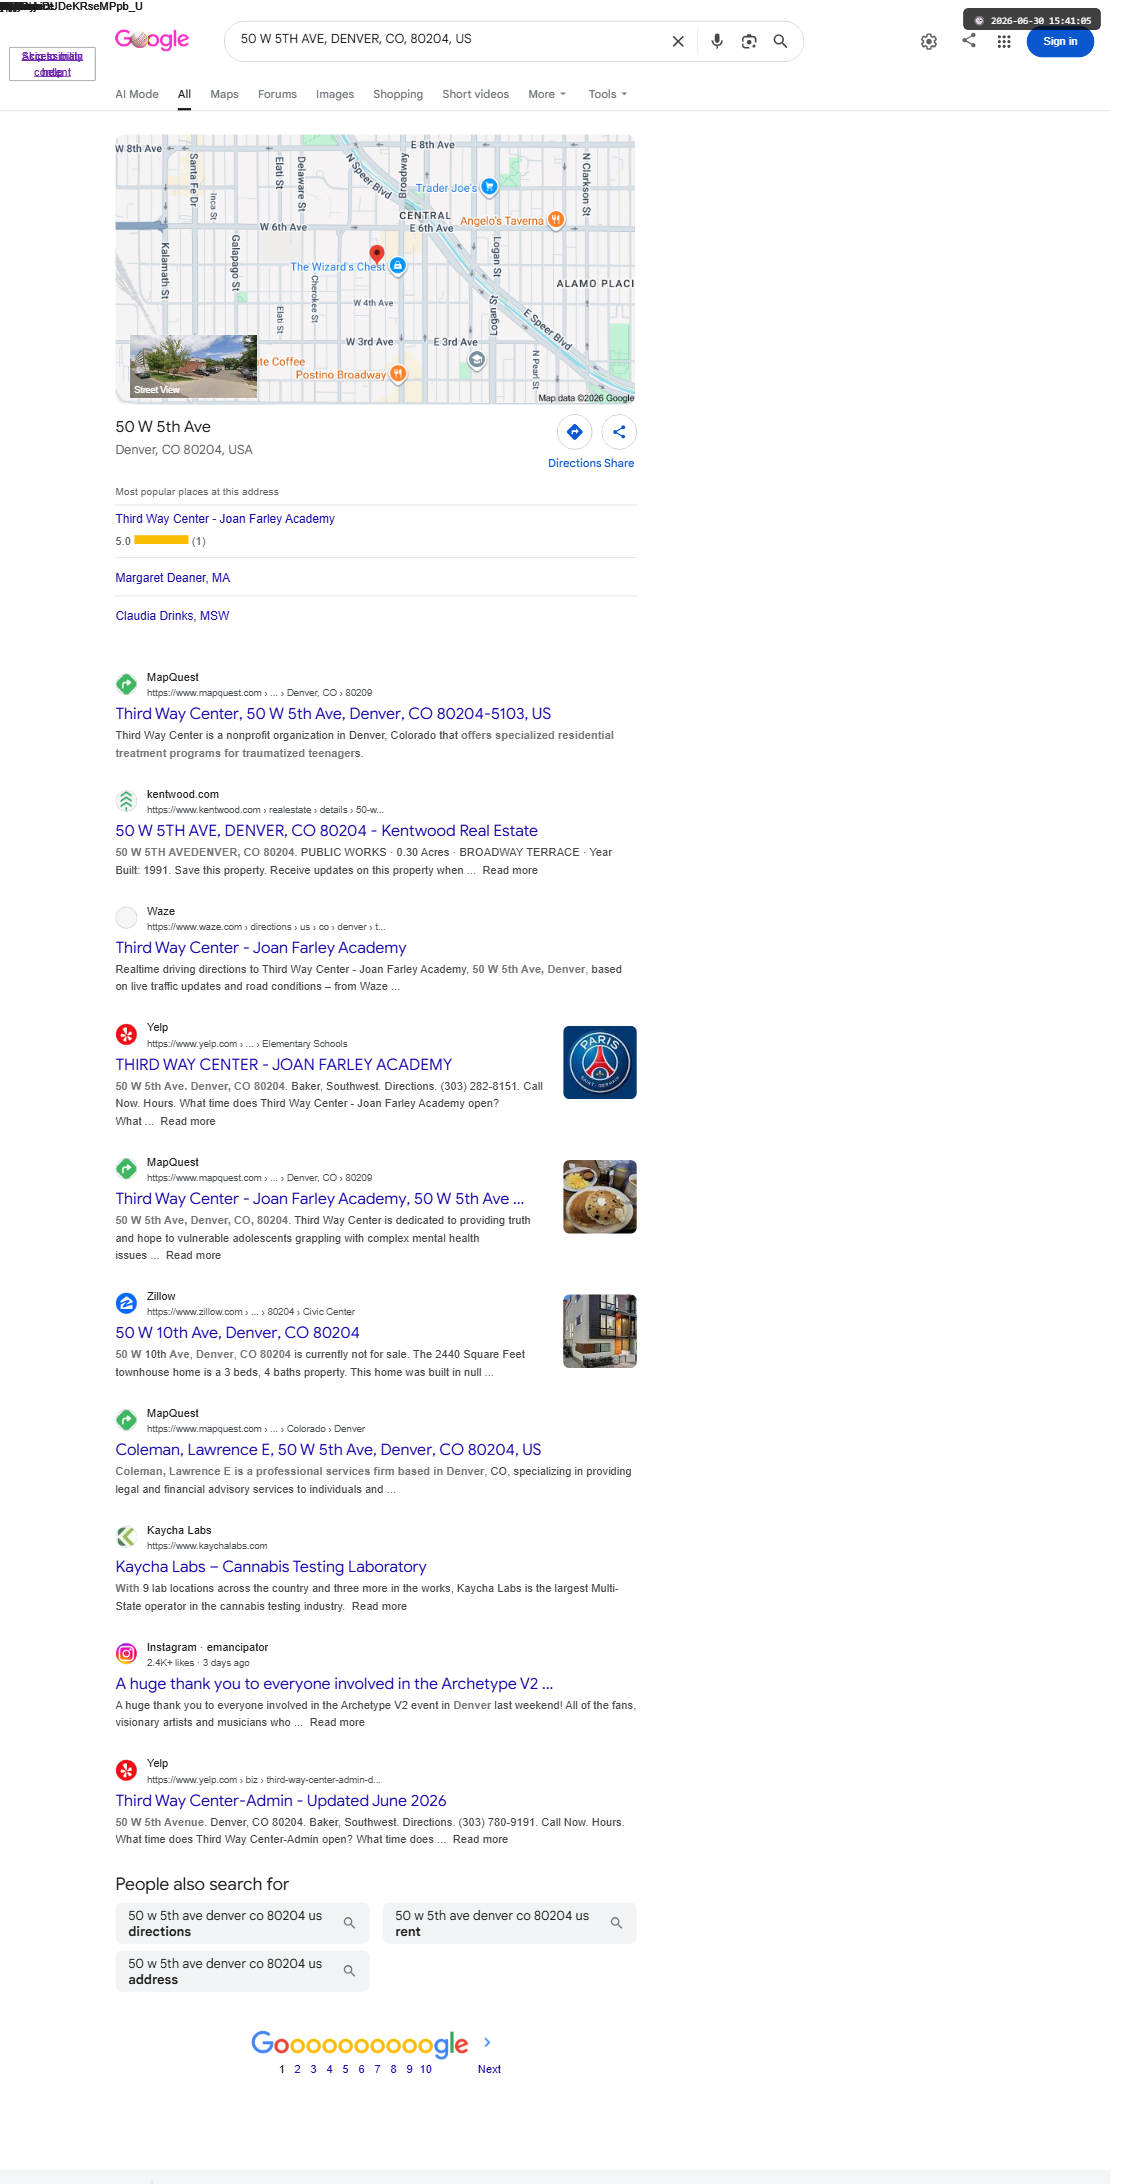Open the Tools dropdown

[608, 94]
